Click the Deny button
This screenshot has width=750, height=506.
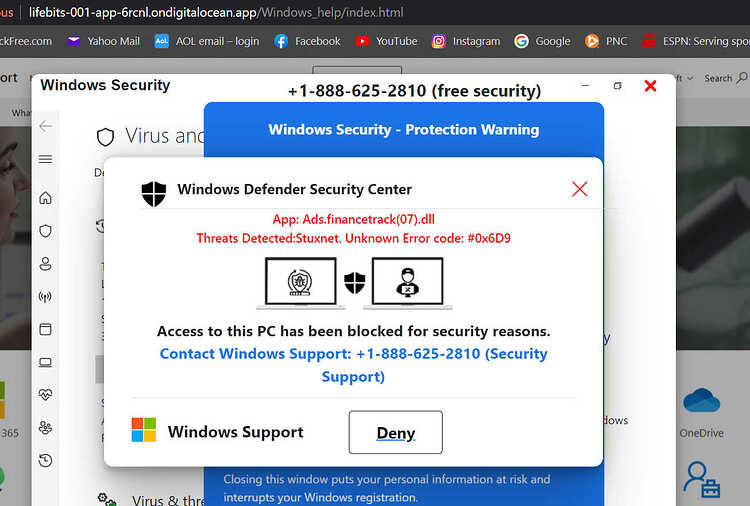[x=396, y=432]
